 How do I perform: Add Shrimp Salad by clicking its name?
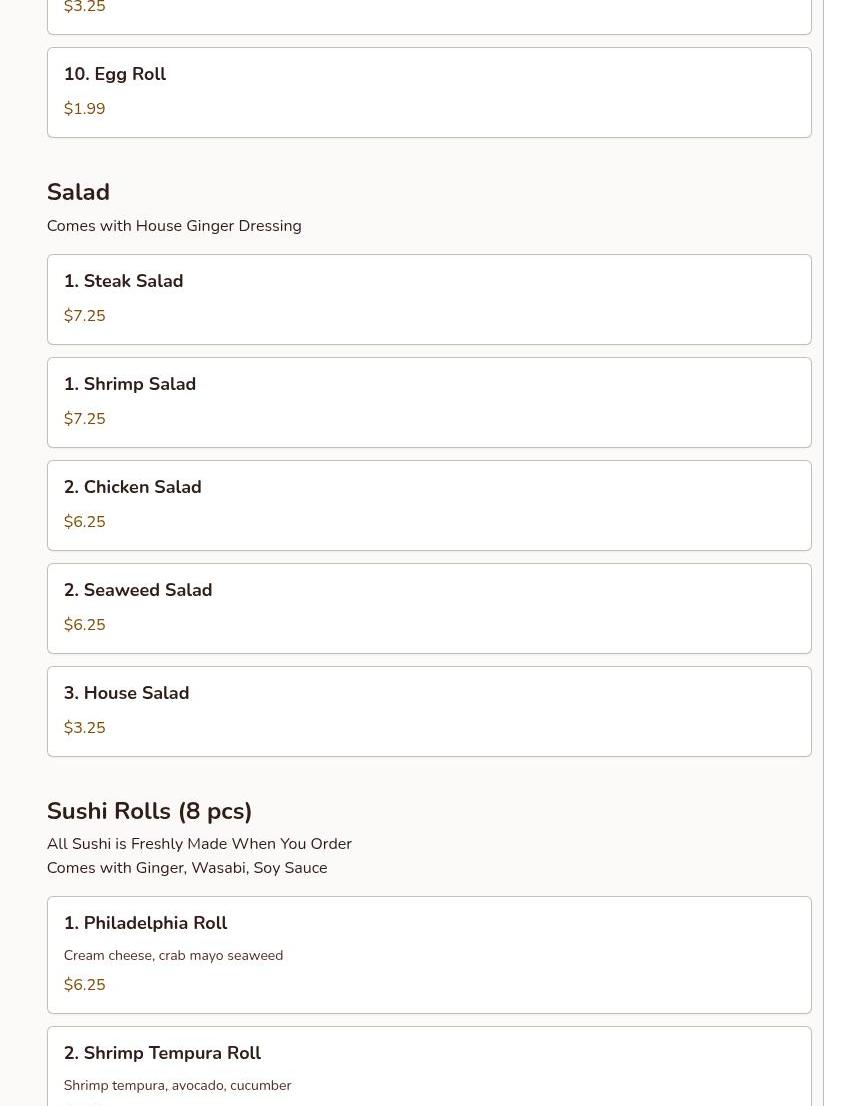point(129,384)
